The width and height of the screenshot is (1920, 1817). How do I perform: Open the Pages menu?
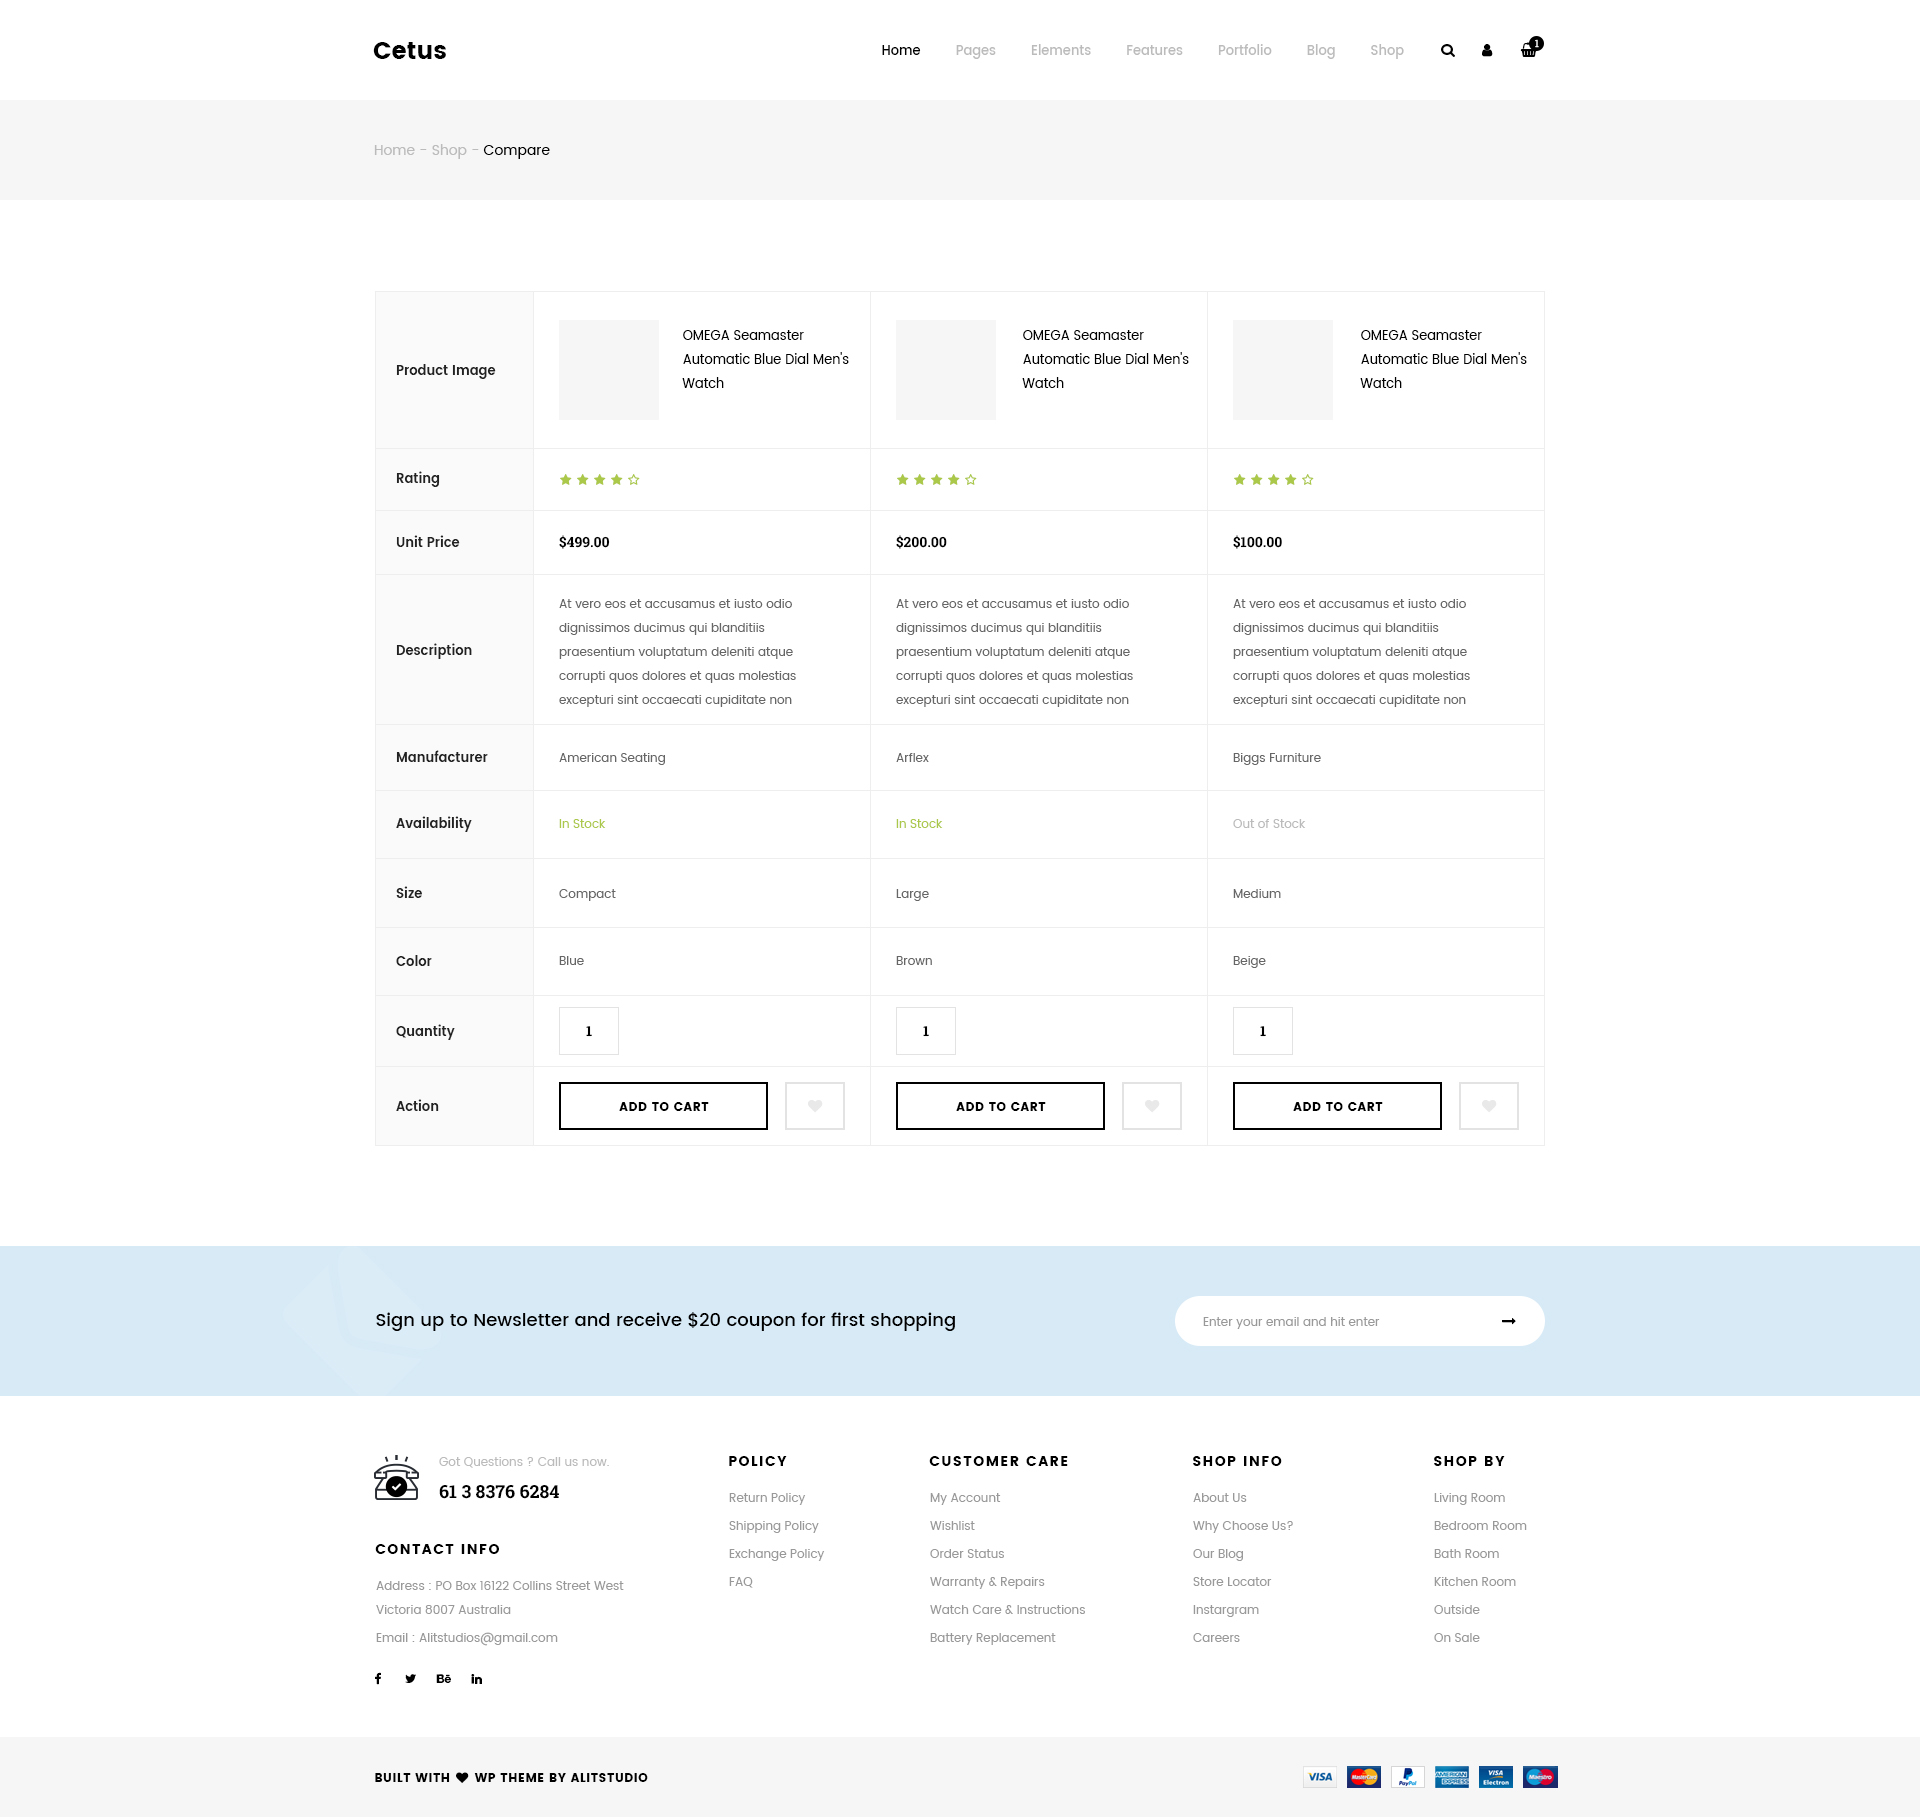975,50
